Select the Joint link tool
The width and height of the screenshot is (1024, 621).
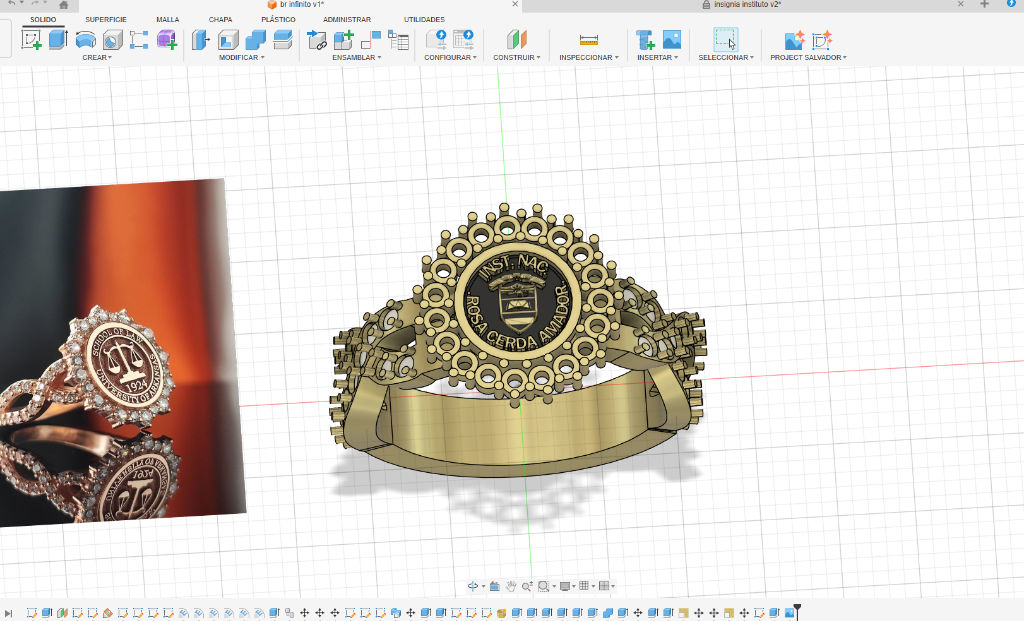(317, 40)
